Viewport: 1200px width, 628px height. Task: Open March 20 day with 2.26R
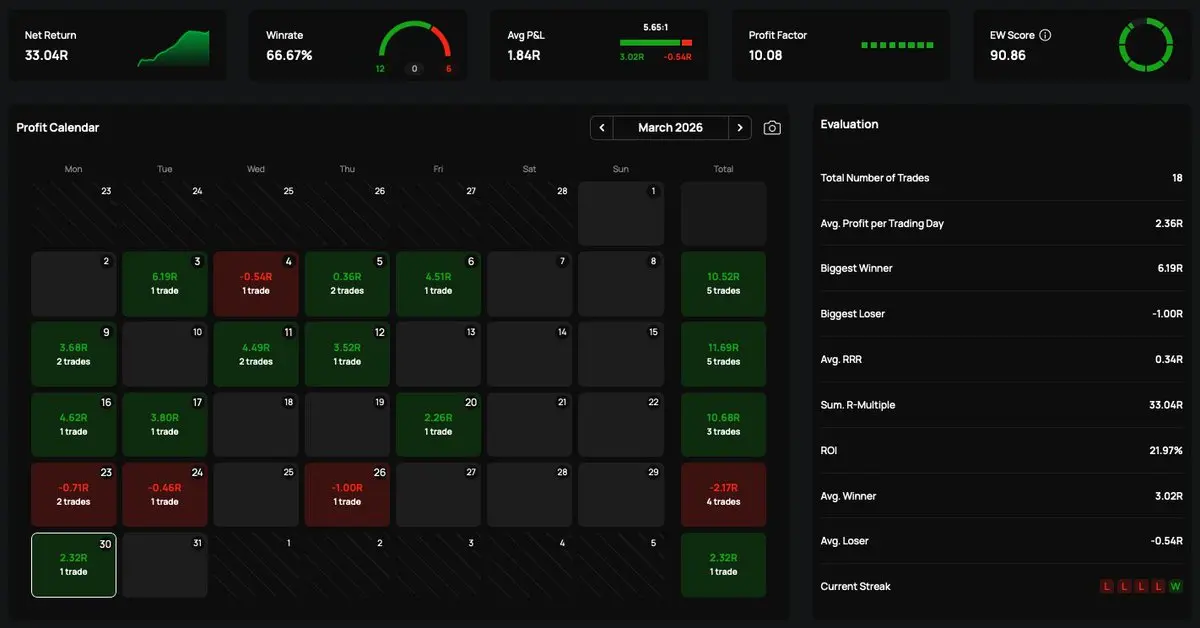pyautogui.click(x=438, y=424)
